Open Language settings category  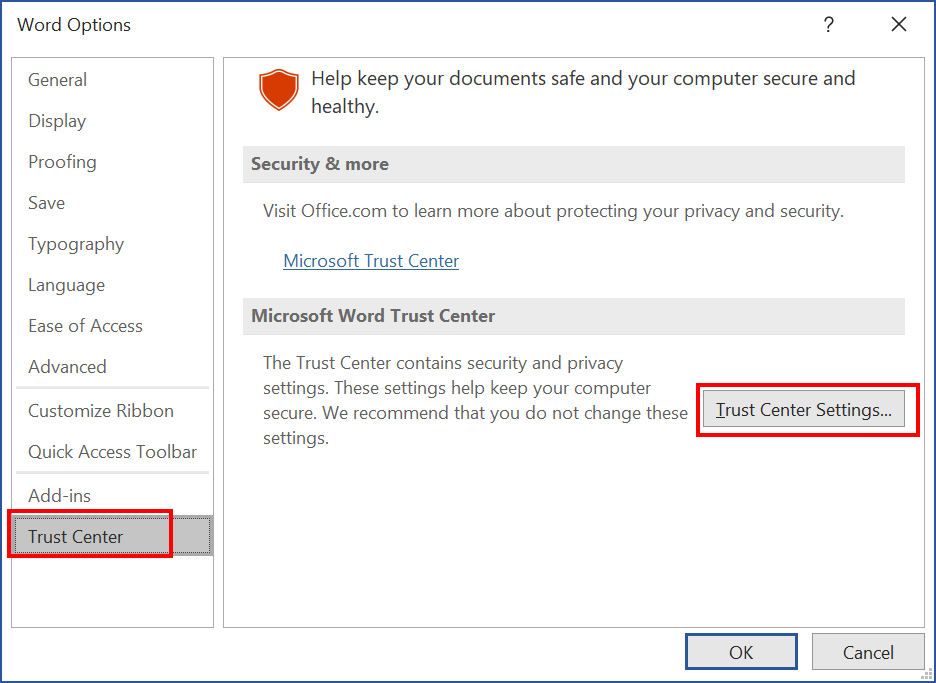[112, 285]
